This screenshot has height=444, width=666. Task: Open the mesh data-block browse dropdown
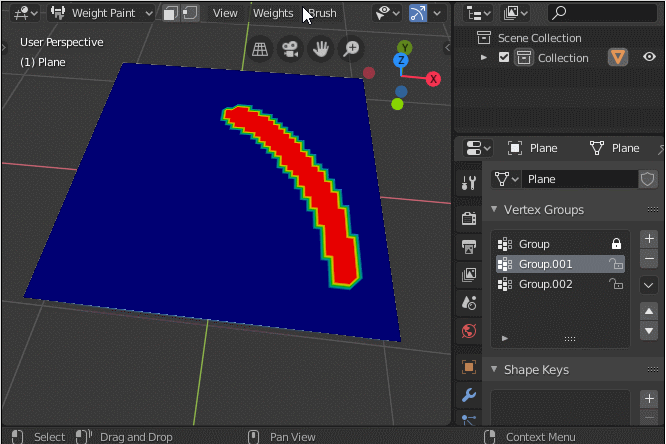coord(506,179)
